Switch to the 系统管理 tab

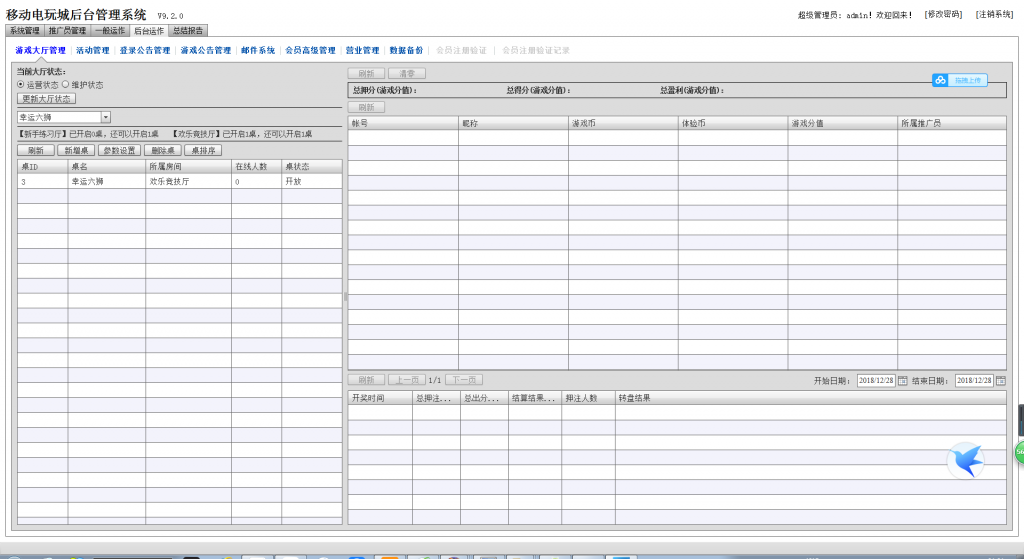point(25,31)
